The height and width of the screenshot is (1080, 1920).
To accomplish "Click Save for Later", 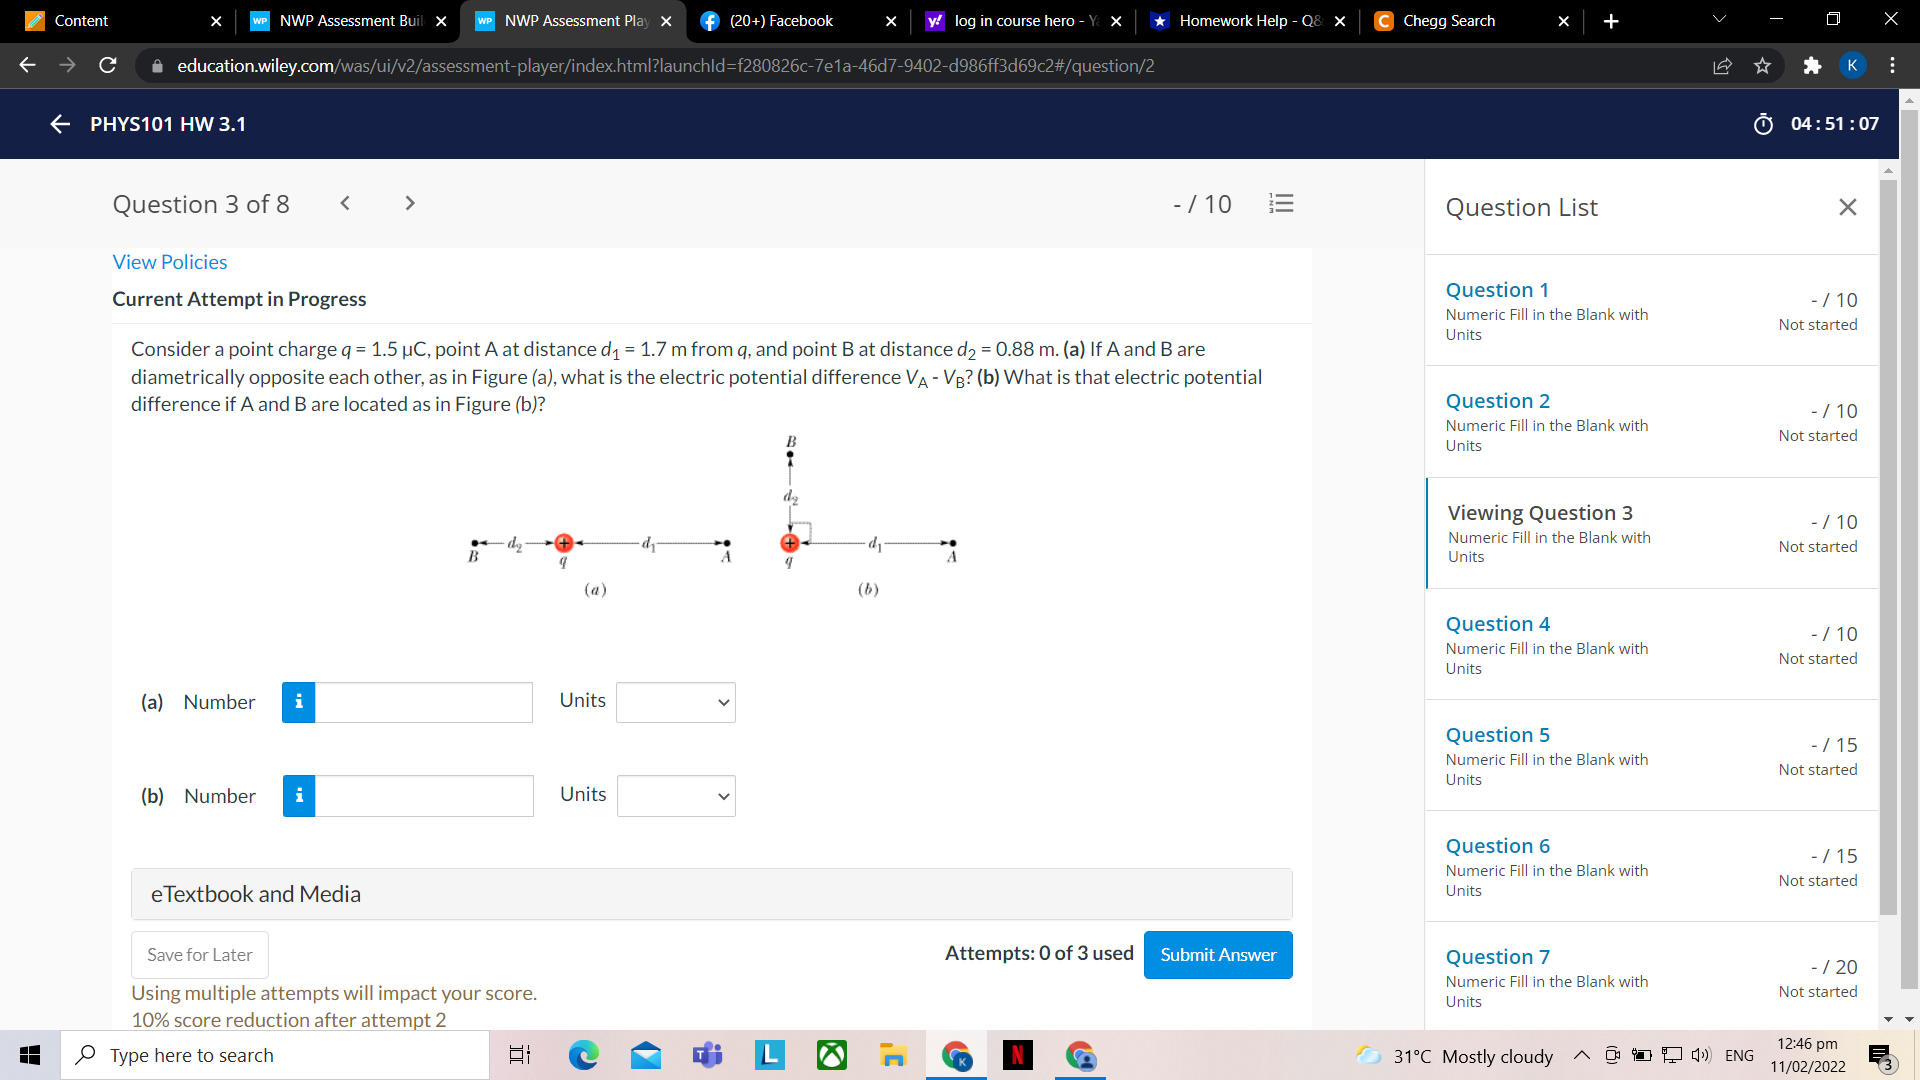I will pyautogui.click(x=198, y=954).
